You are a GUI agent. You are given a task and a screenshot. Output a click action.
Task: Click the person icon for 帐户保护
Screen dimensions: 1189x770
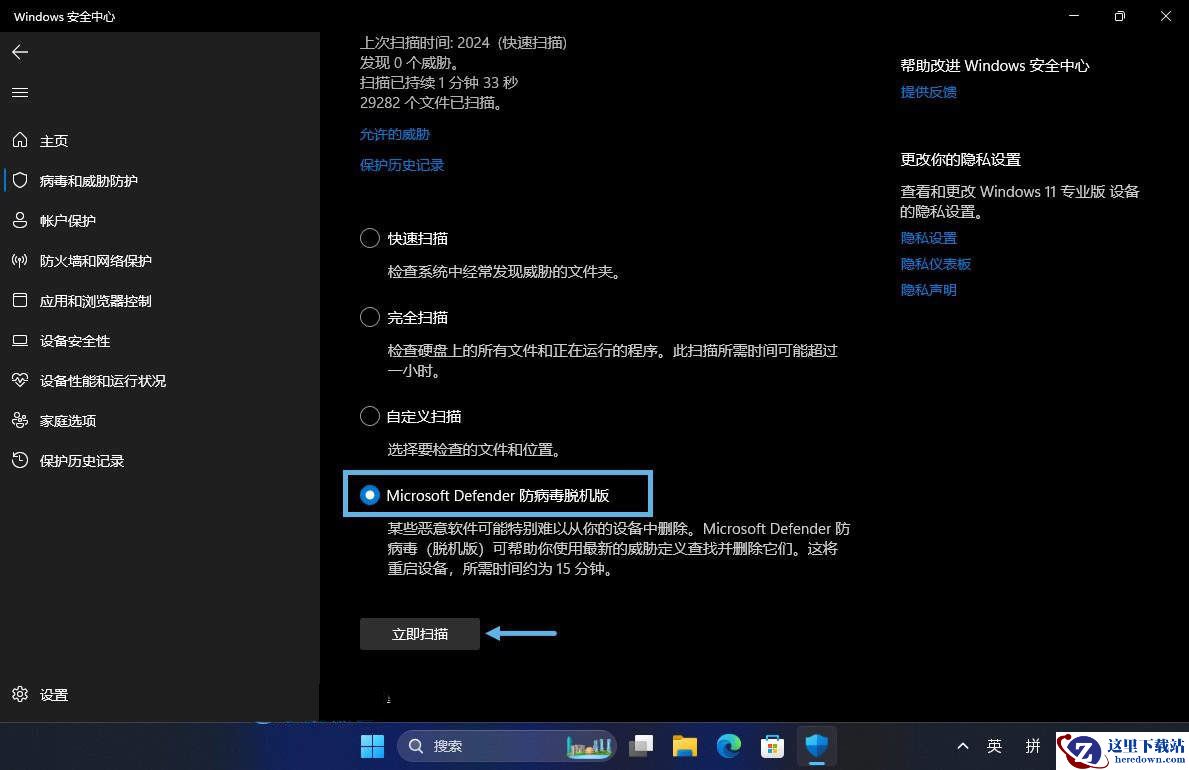coord(20,221)
